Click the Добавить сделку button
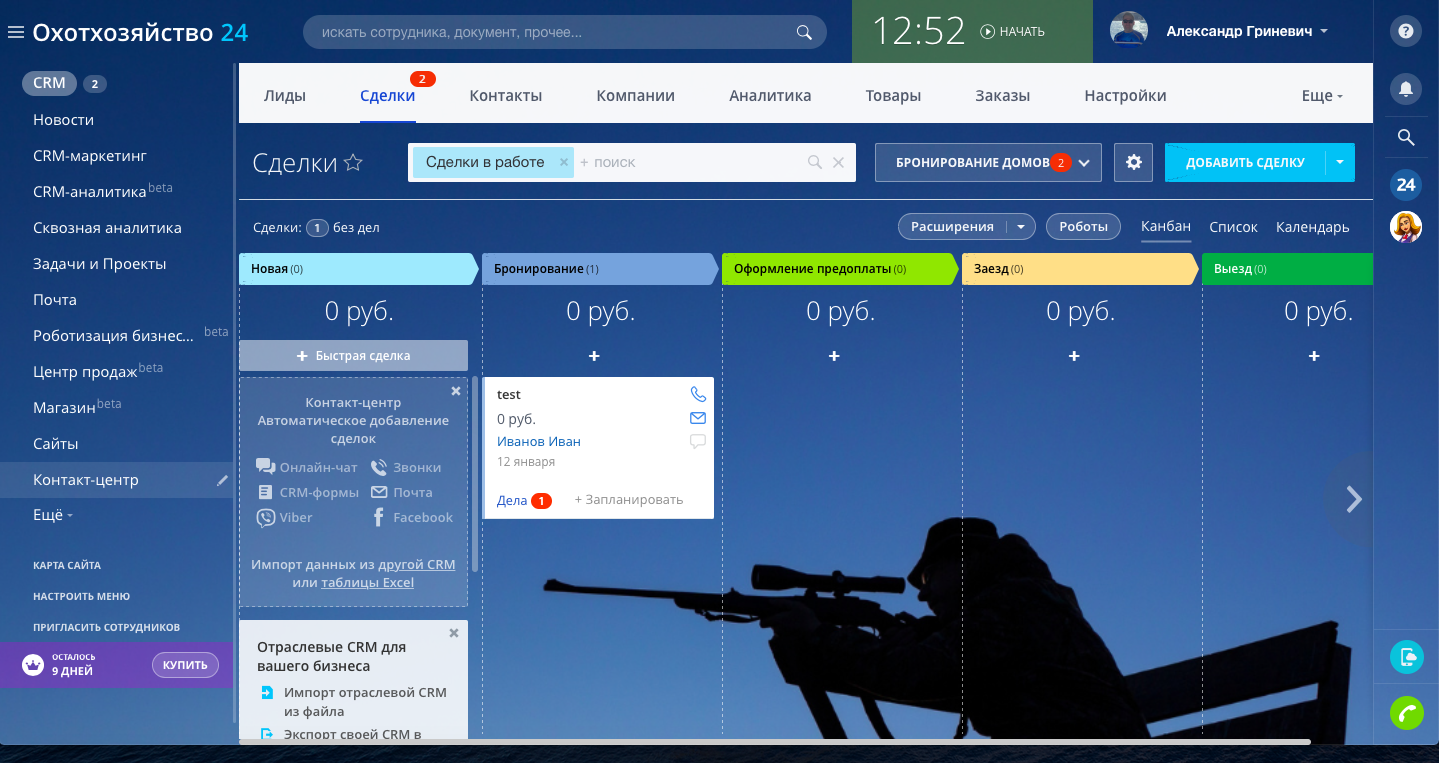 click(1245, 162)
